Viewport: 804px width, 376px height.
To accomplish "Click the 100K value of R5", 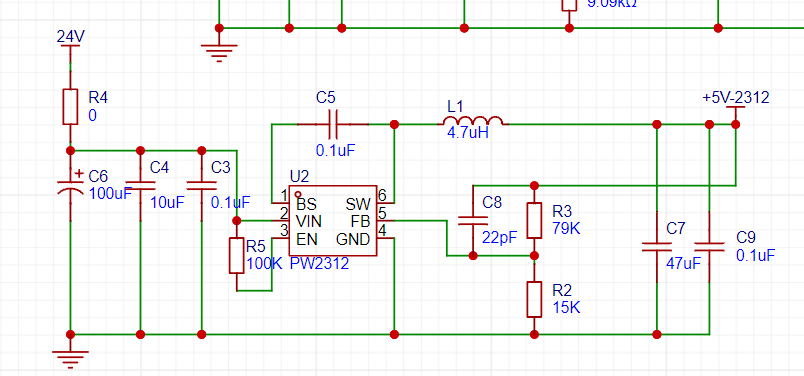I will pyautogui.click(x=264, y=263).
